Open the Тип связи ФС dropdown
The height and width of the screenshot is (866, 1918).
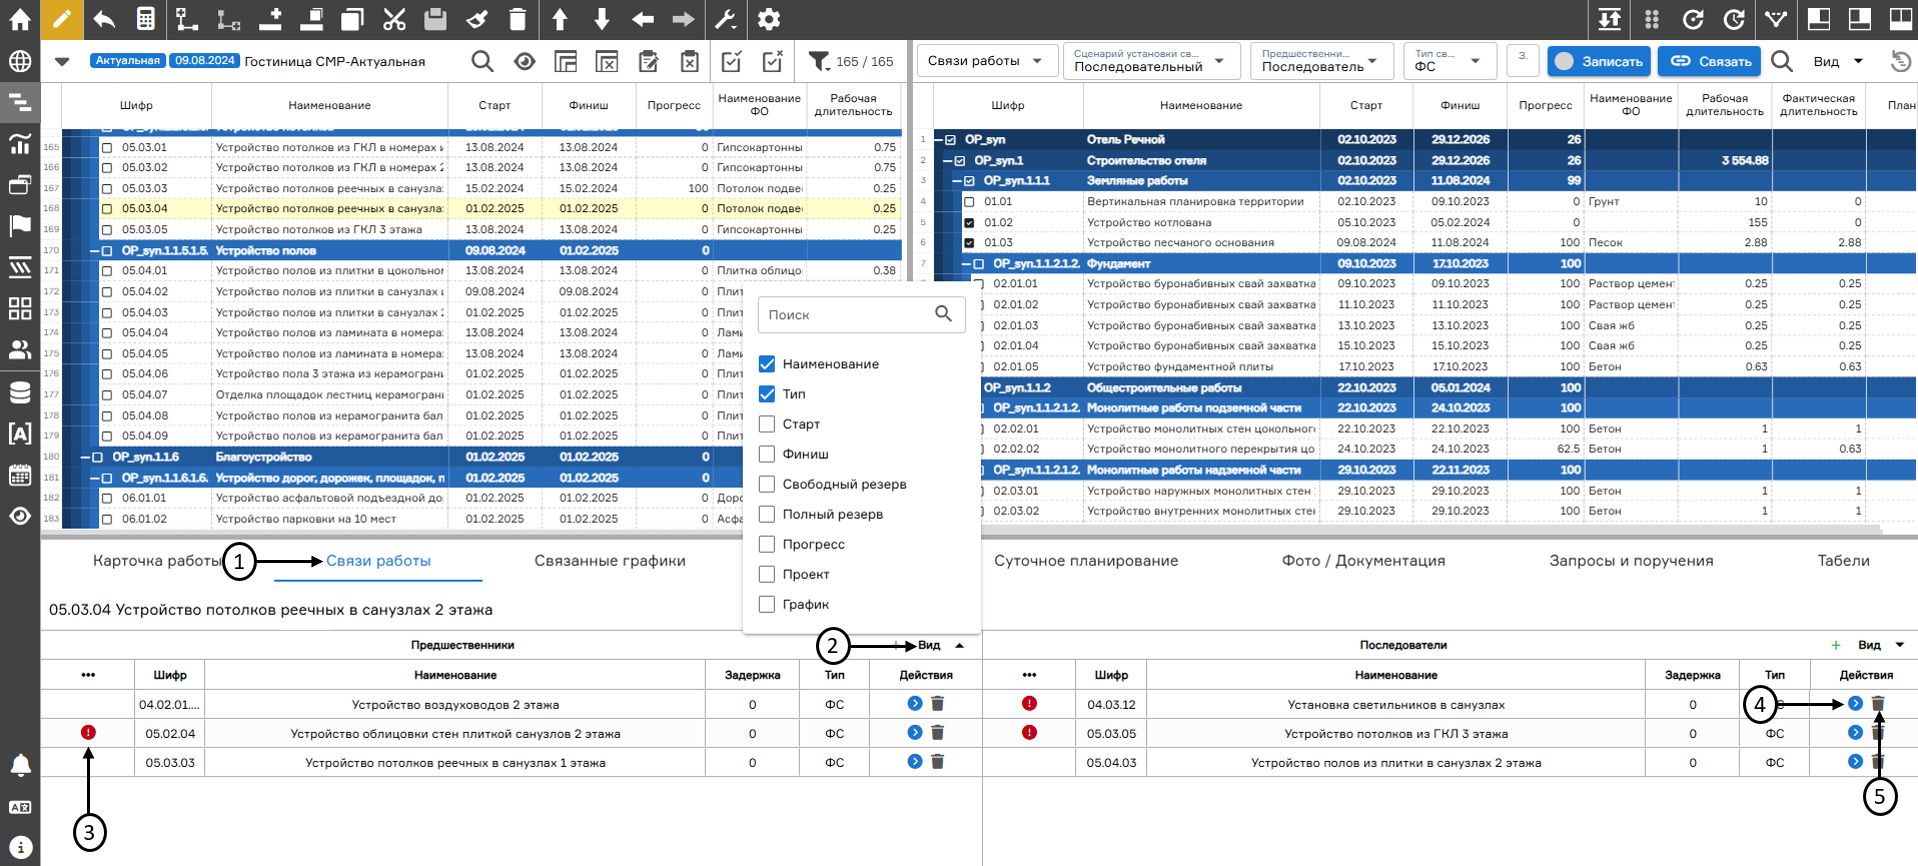(1450, 61)
